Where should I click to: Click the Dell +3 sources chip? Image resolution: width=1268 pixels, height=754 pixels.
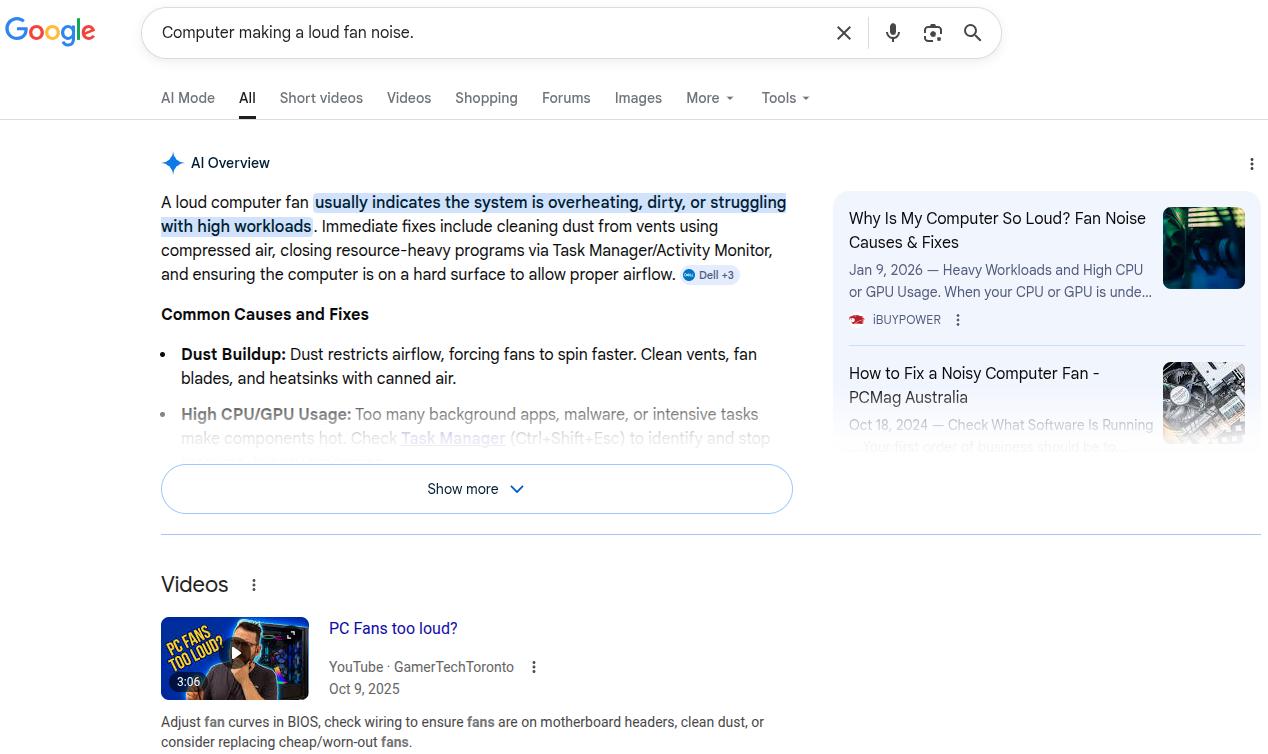point(709,274)
